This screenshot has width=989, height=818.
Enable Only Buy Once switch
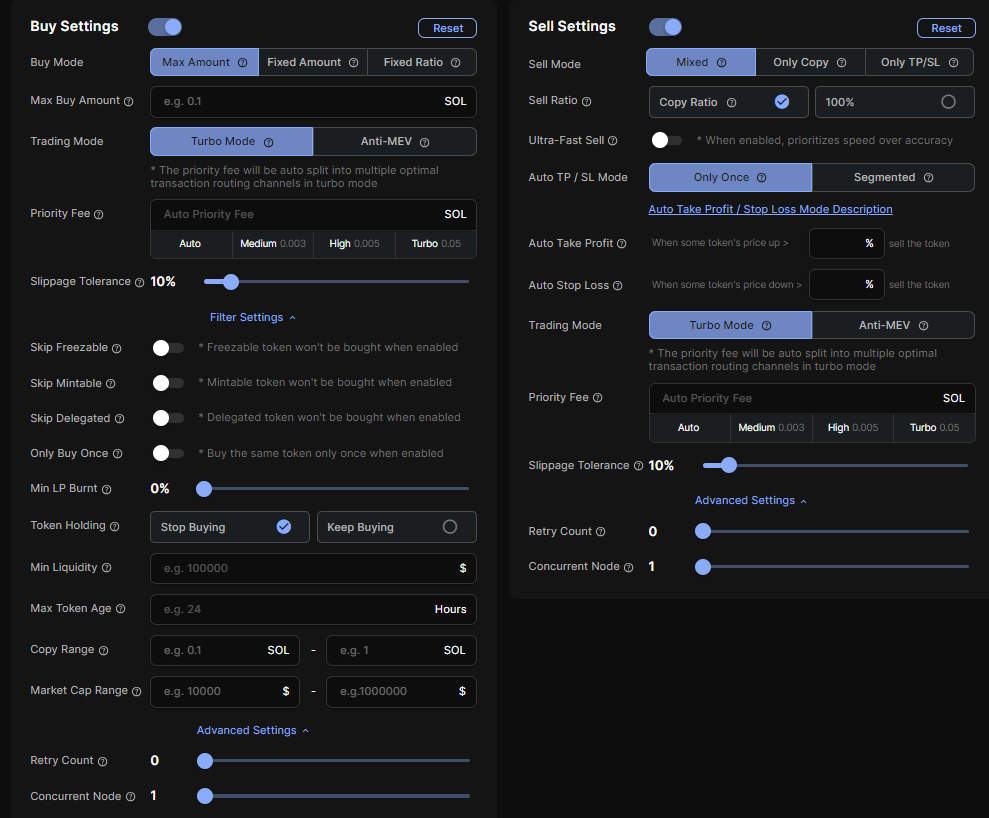(168, 453)
